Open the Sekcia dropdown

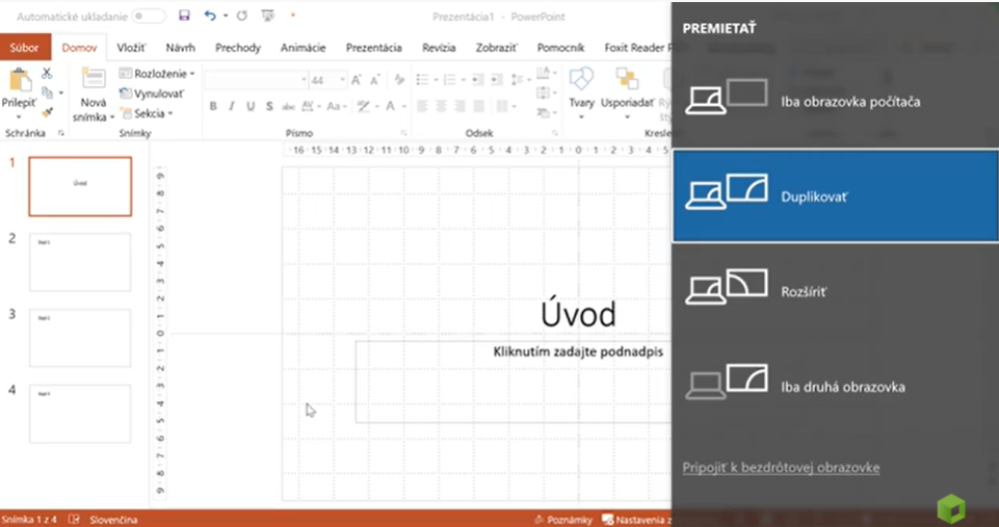pyautogui.click(x=147, y=113)
